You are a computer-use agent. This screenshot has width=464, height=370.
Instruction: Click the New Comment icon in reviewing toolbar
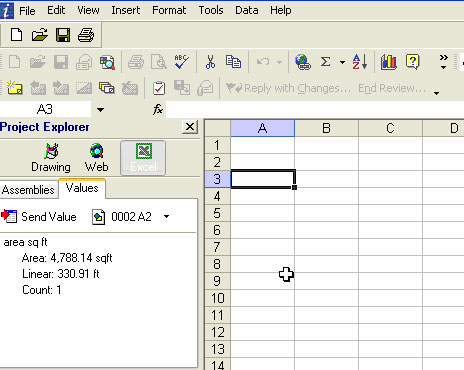pos(15,88)
